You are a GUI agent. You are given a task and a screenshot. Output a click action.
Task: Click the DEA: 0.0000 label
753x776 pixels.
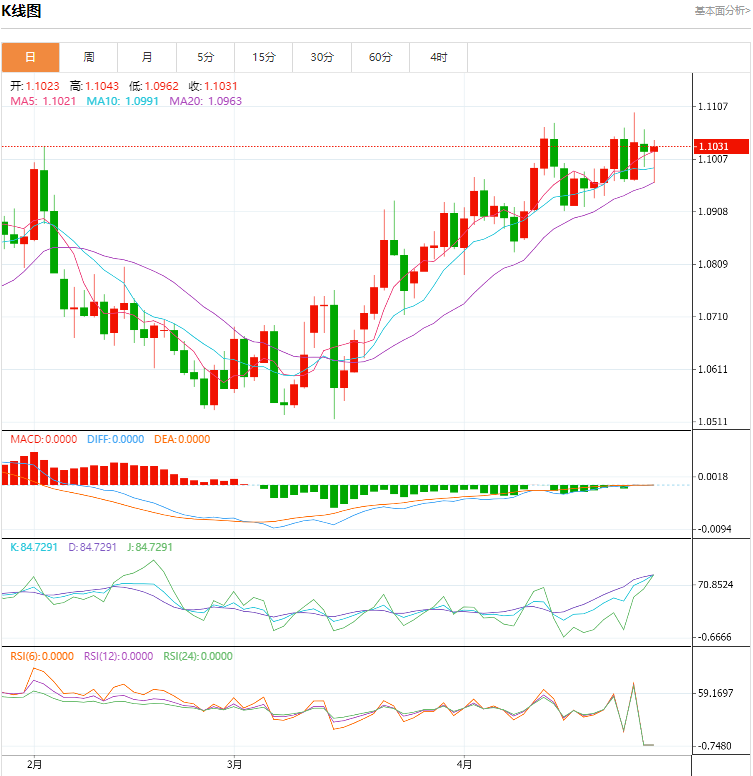182,439
